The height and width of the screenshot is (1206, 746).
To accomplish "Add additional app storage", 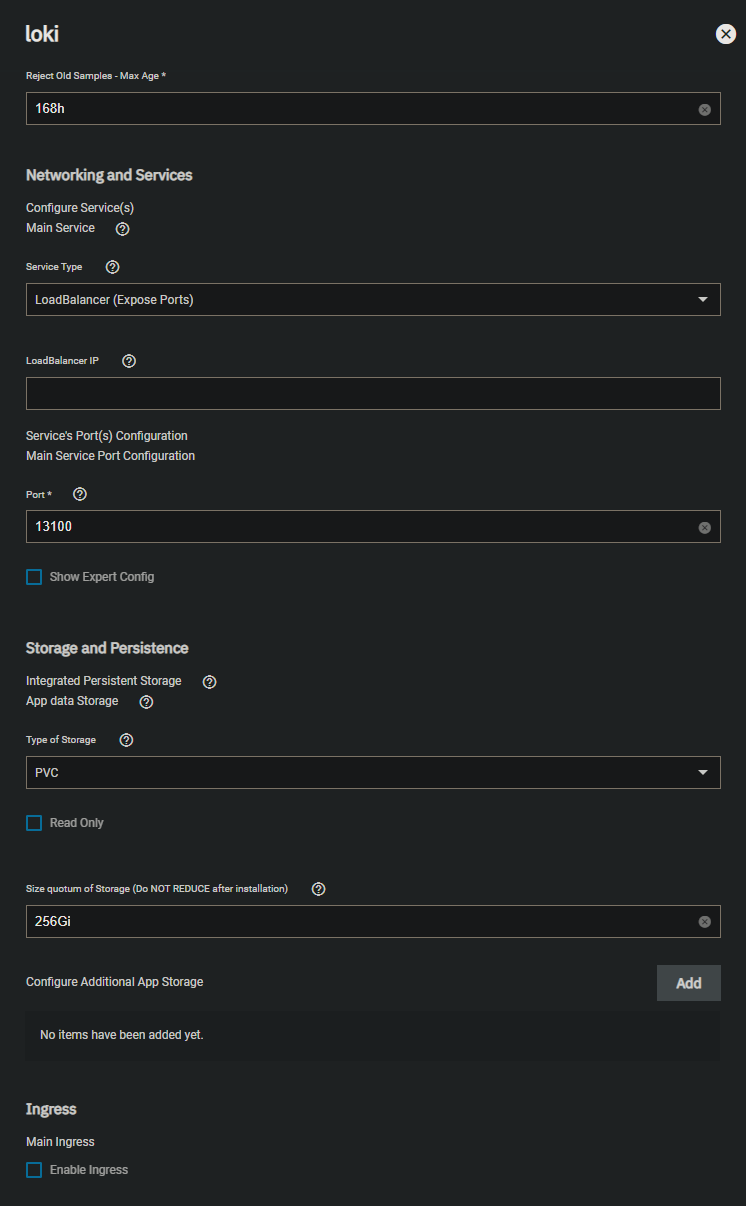I will pos(689,983).
